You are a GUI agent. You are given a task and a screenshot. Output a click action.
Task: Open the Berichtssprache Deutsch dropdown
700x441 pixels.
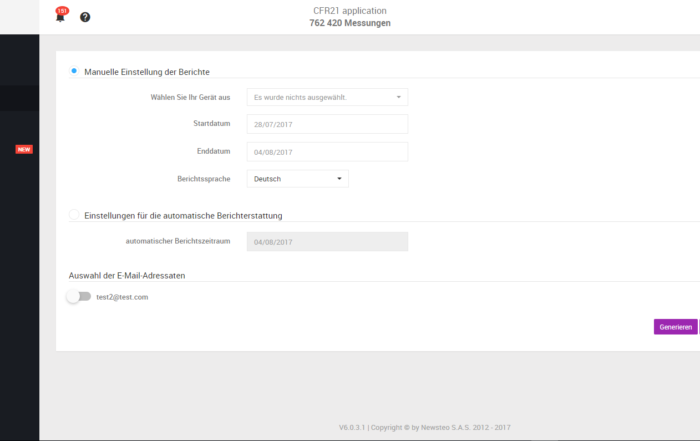click(298, 179)
